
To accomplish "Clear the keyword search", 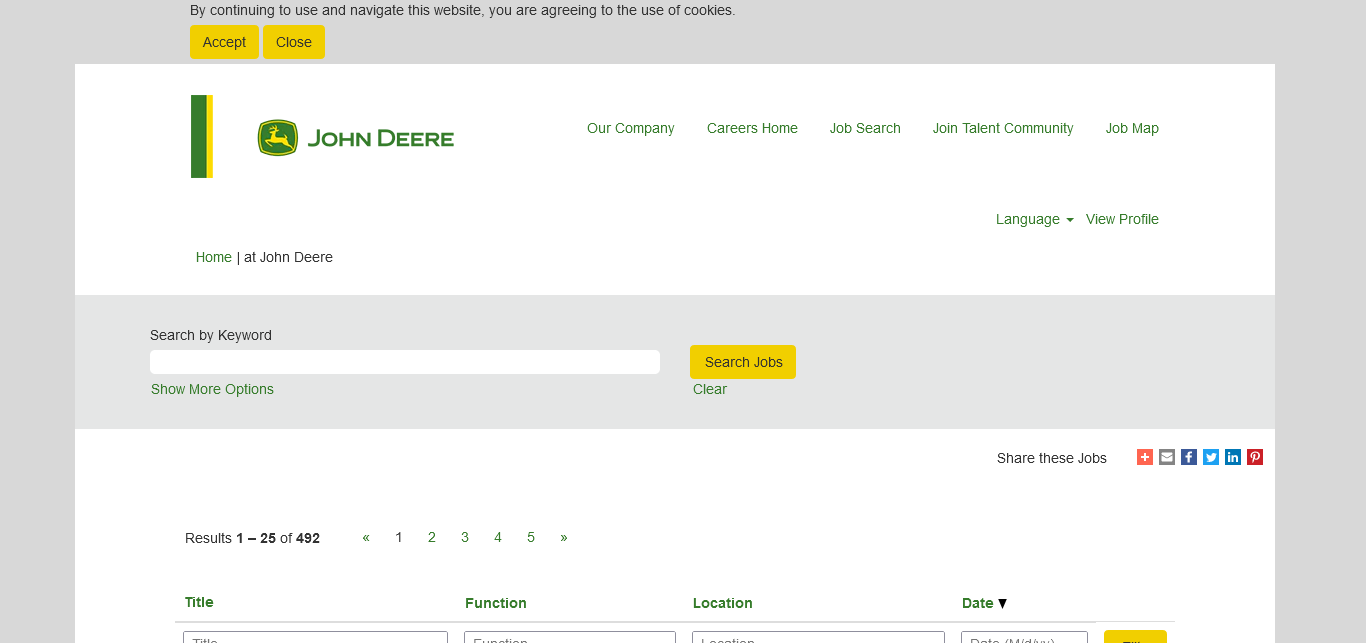I will (710, 389).
